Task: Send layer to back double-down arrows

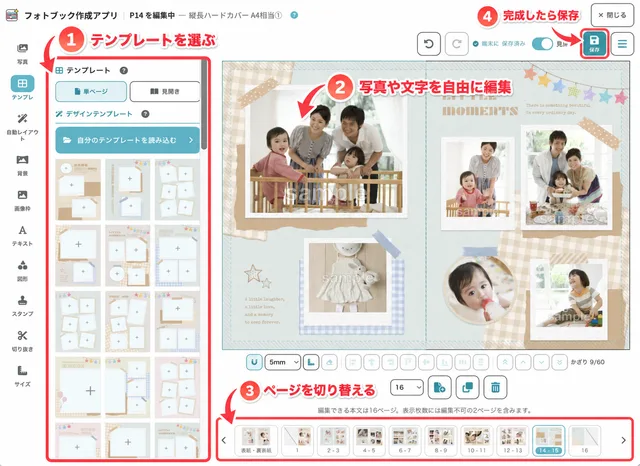Action: tap(560, 362)
